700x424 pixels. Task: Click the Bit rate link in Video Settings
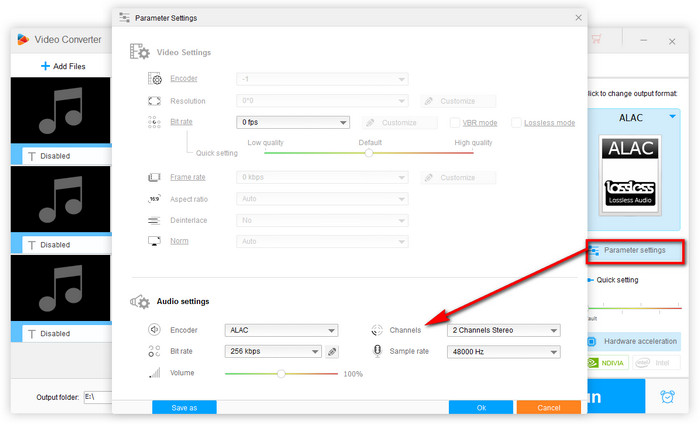(181, 121)
